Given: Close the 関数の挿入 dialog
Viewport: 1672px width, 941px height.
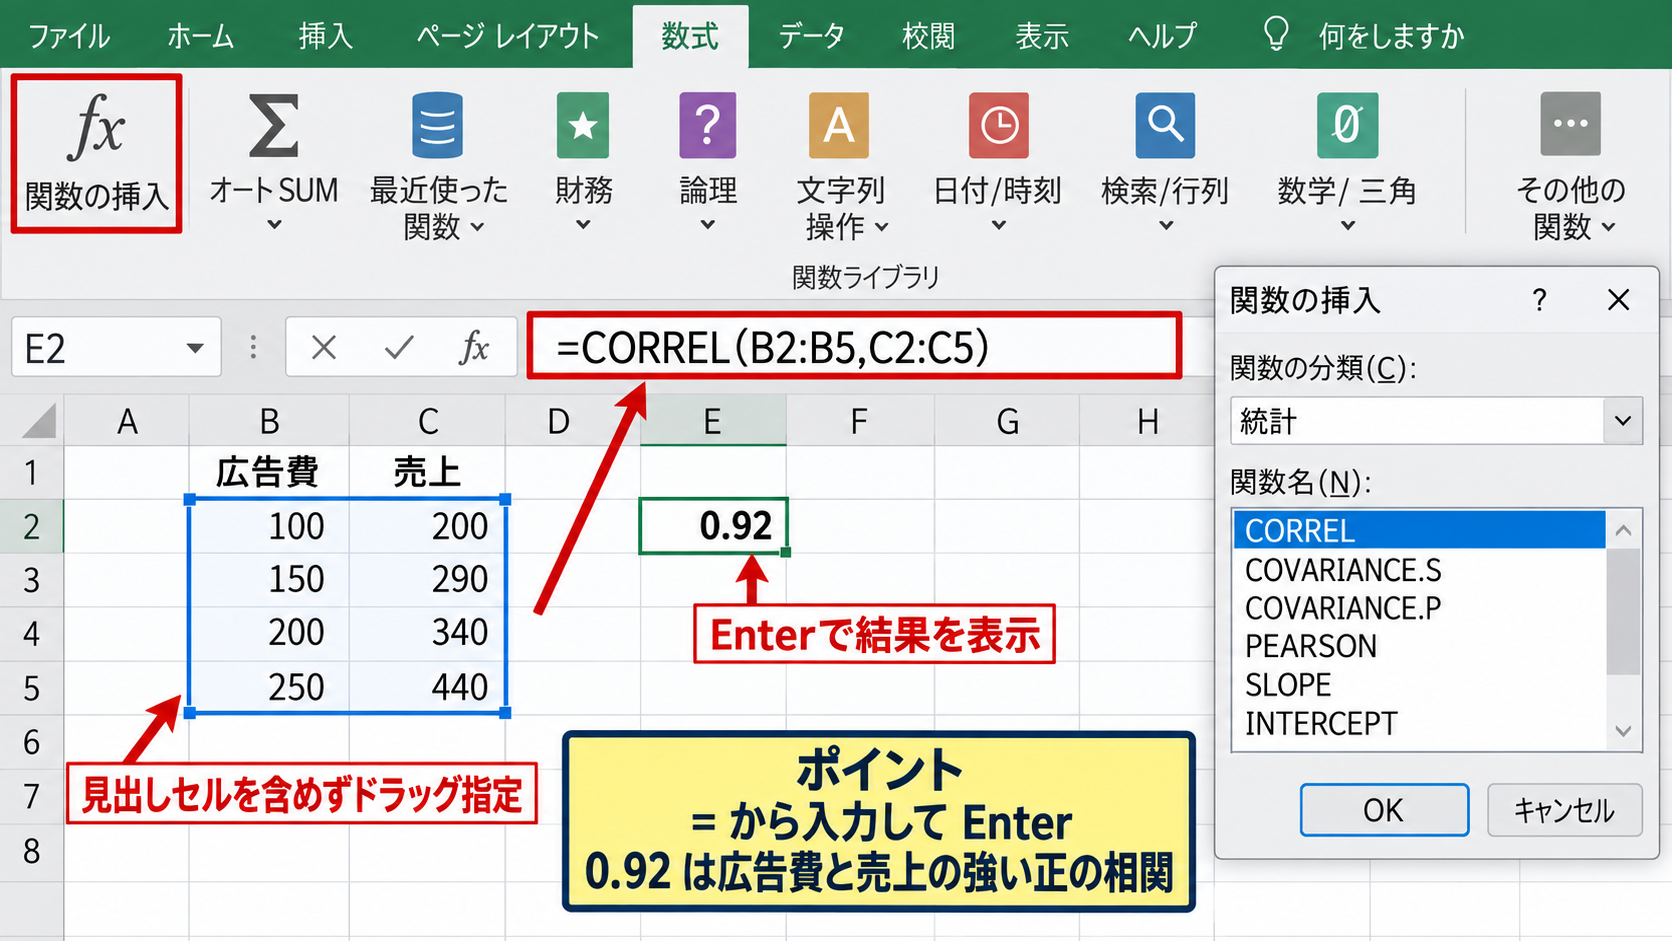Looking at the screenshot, I should 1619,299.
